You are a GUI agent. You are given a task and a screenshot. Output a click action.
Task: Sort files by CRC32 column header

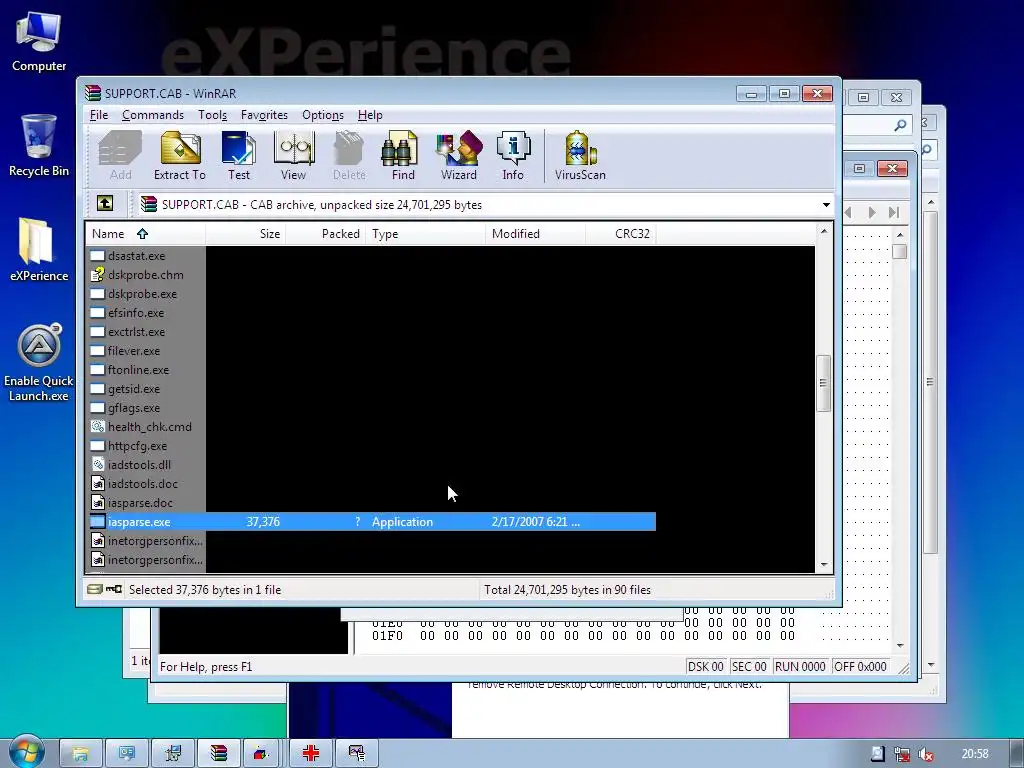click(620, 234)
